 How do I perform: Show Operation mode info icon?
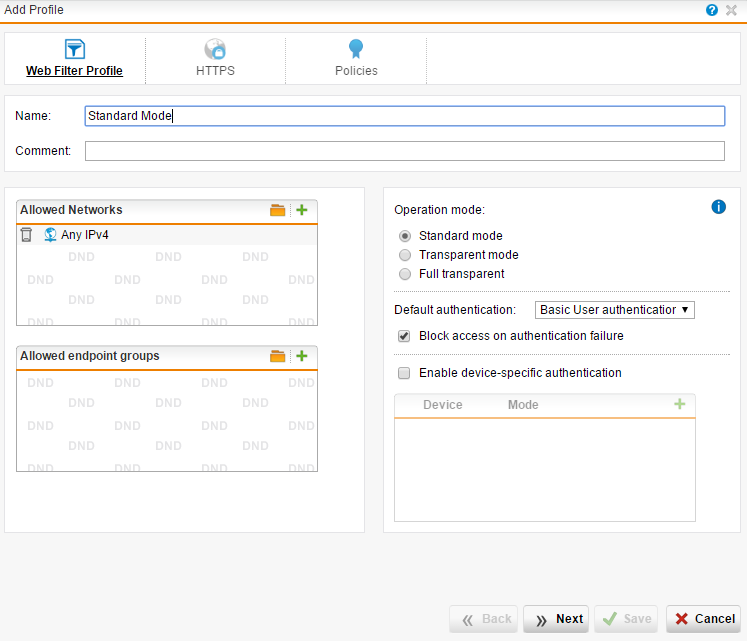point(718,207)
